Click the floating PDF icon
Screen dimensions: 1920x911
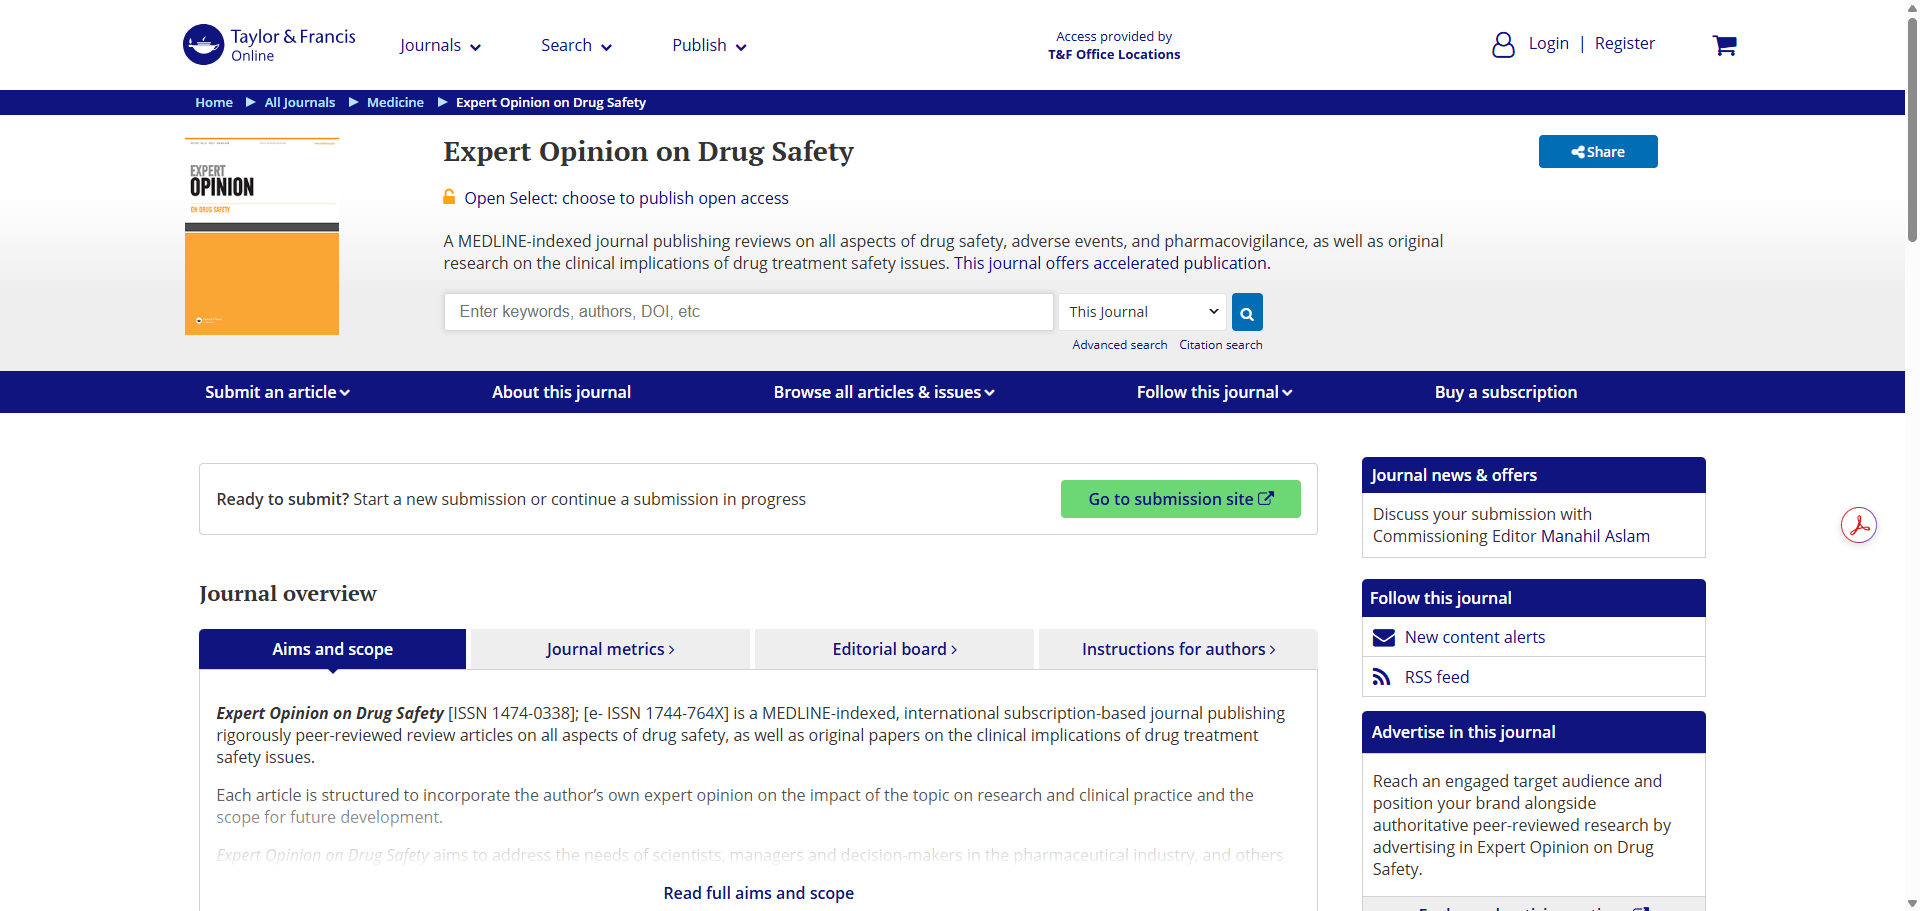pos(1859,525)
